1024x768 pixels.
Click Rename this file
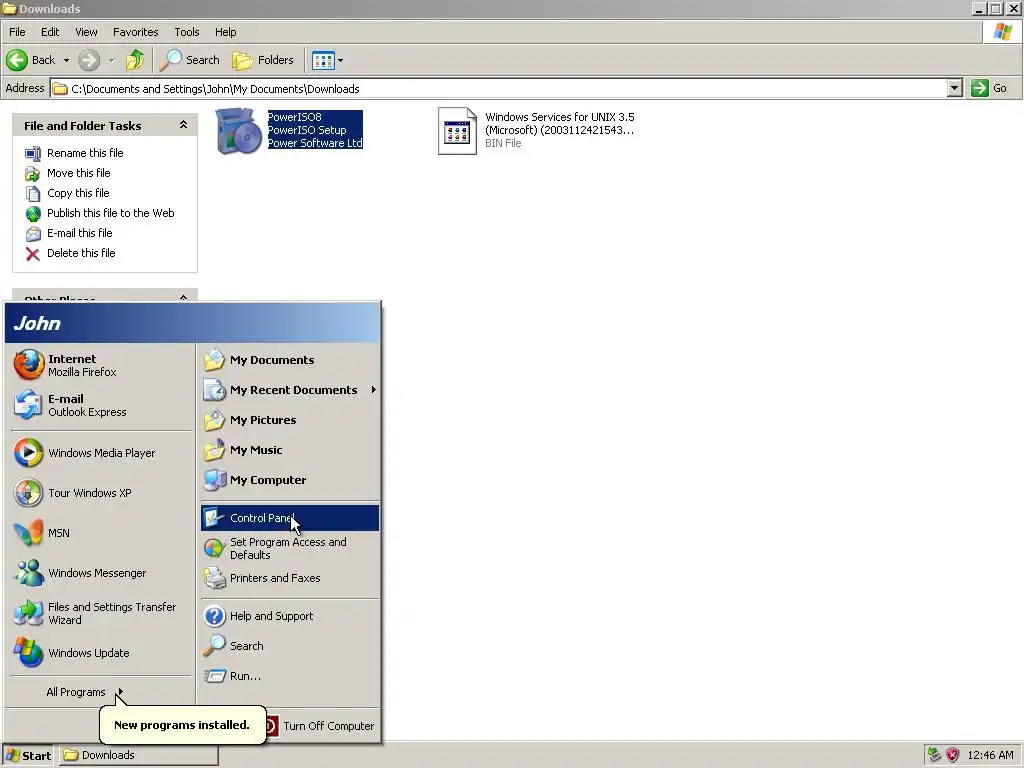pyautogui.click(x=74, y=153)
